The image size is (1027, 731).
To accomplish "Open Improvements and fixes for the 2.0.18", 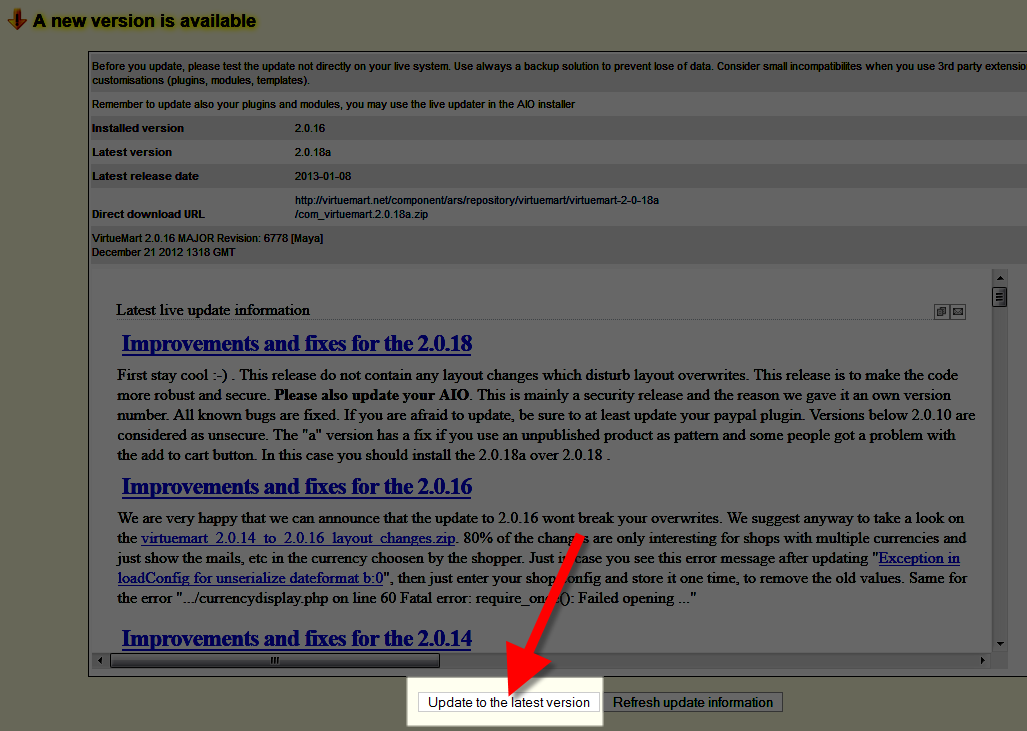I will click(x=296, y=344).
